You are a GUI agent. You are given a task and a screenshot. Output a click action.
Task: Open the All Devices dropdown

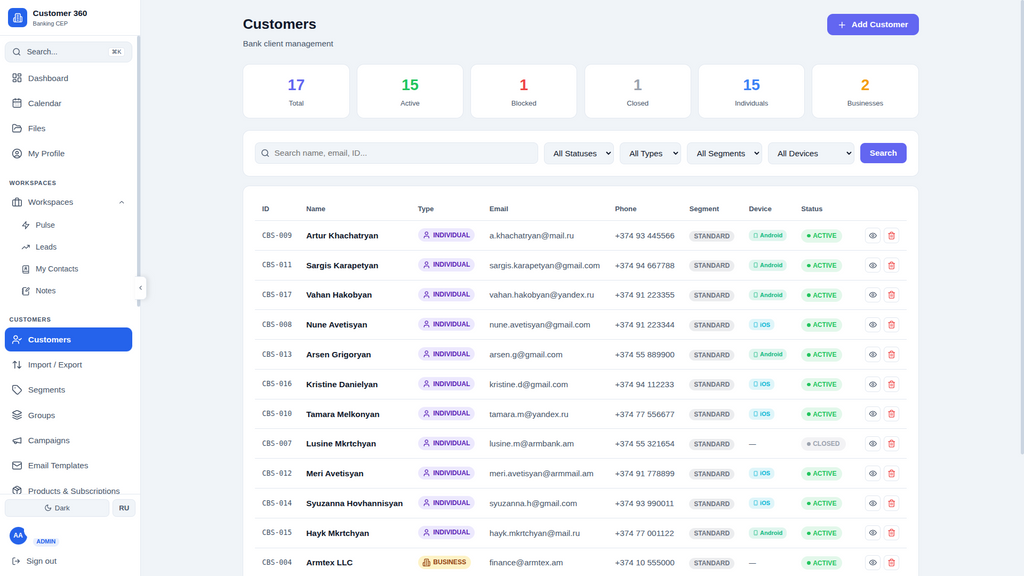click(810, 153)
